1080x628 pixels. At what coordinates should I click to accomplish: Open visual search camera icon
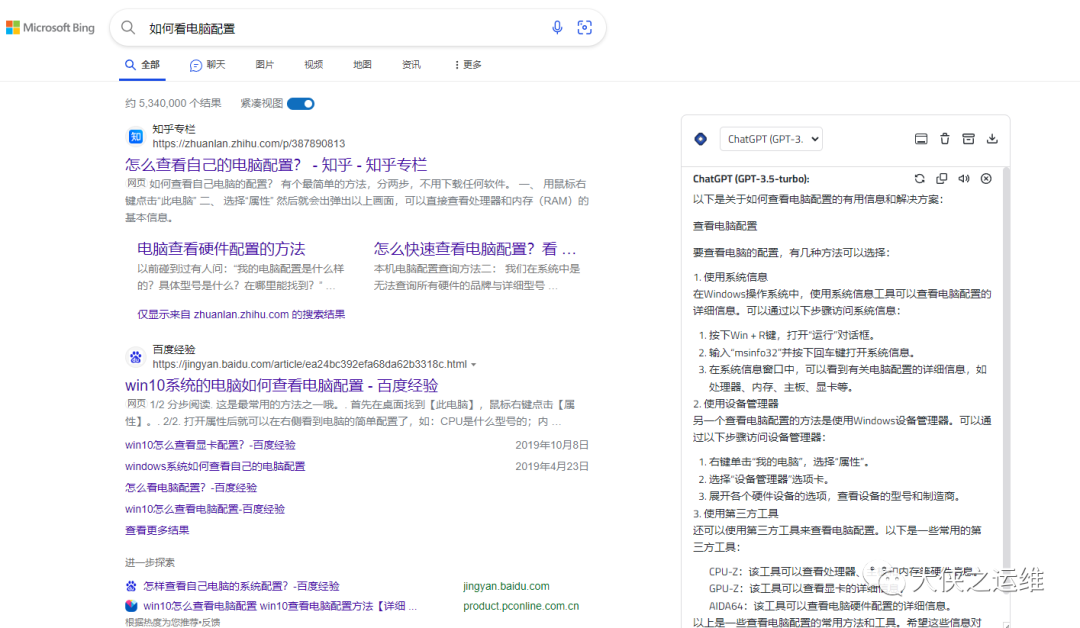[585, 28]
